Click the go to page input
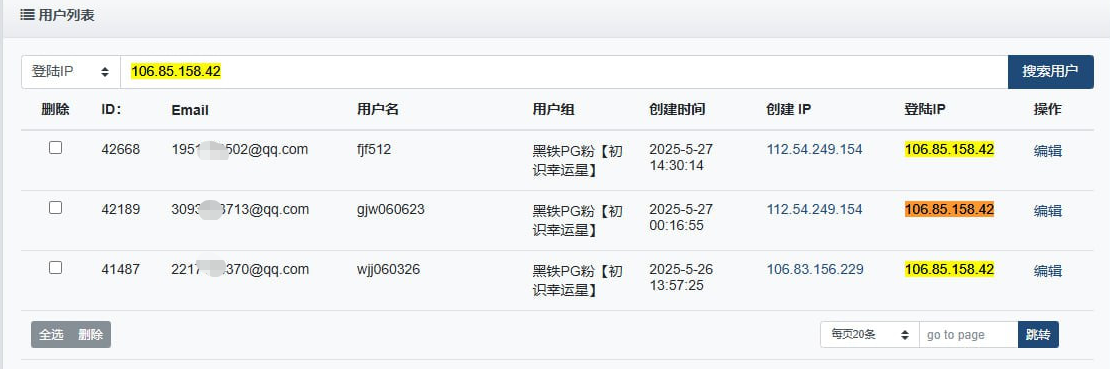The width and height of the screenshot is (1110, 369). coord(968,335)
